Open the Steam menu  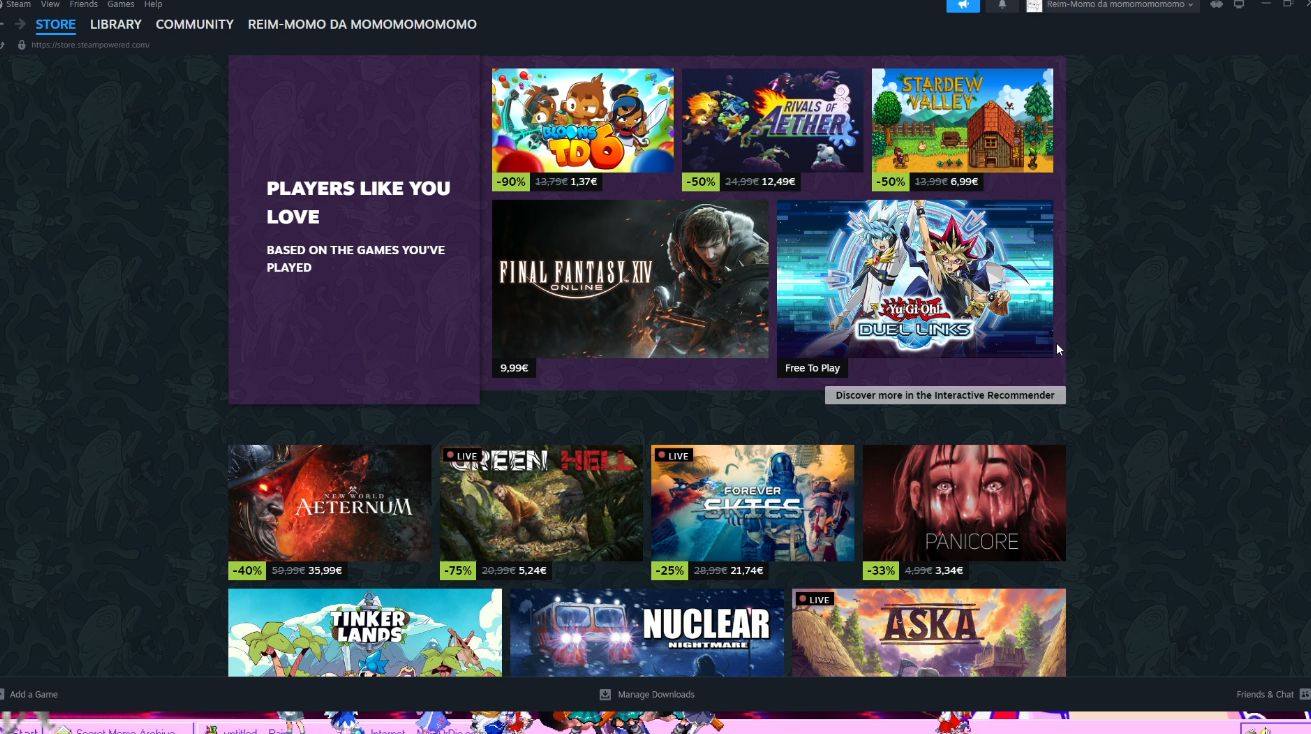click(x=18, y=4)
